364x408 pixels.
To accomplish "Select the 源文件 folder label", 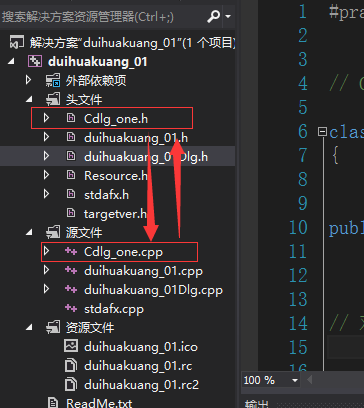I will [x=84, y=233].
